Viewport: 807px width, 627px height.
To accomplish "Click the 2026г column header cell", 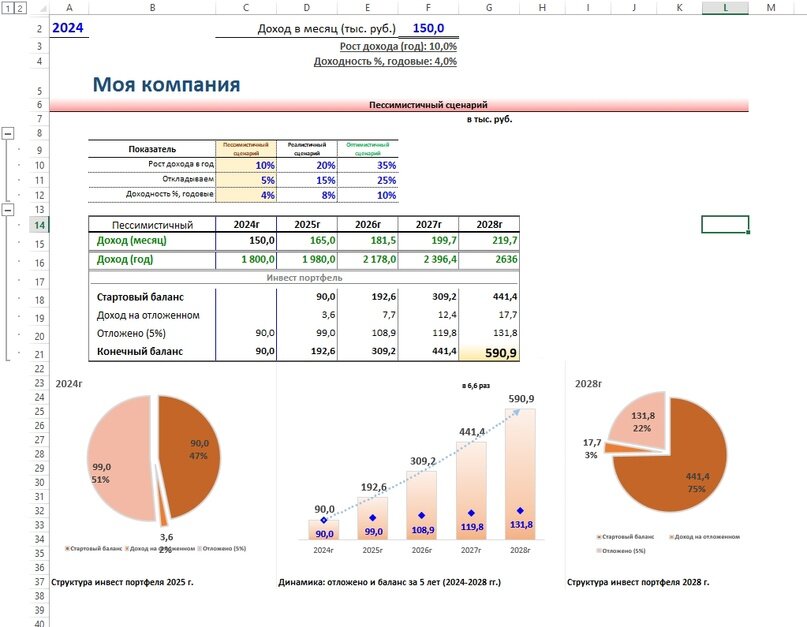I will click(x=367, y=224).
